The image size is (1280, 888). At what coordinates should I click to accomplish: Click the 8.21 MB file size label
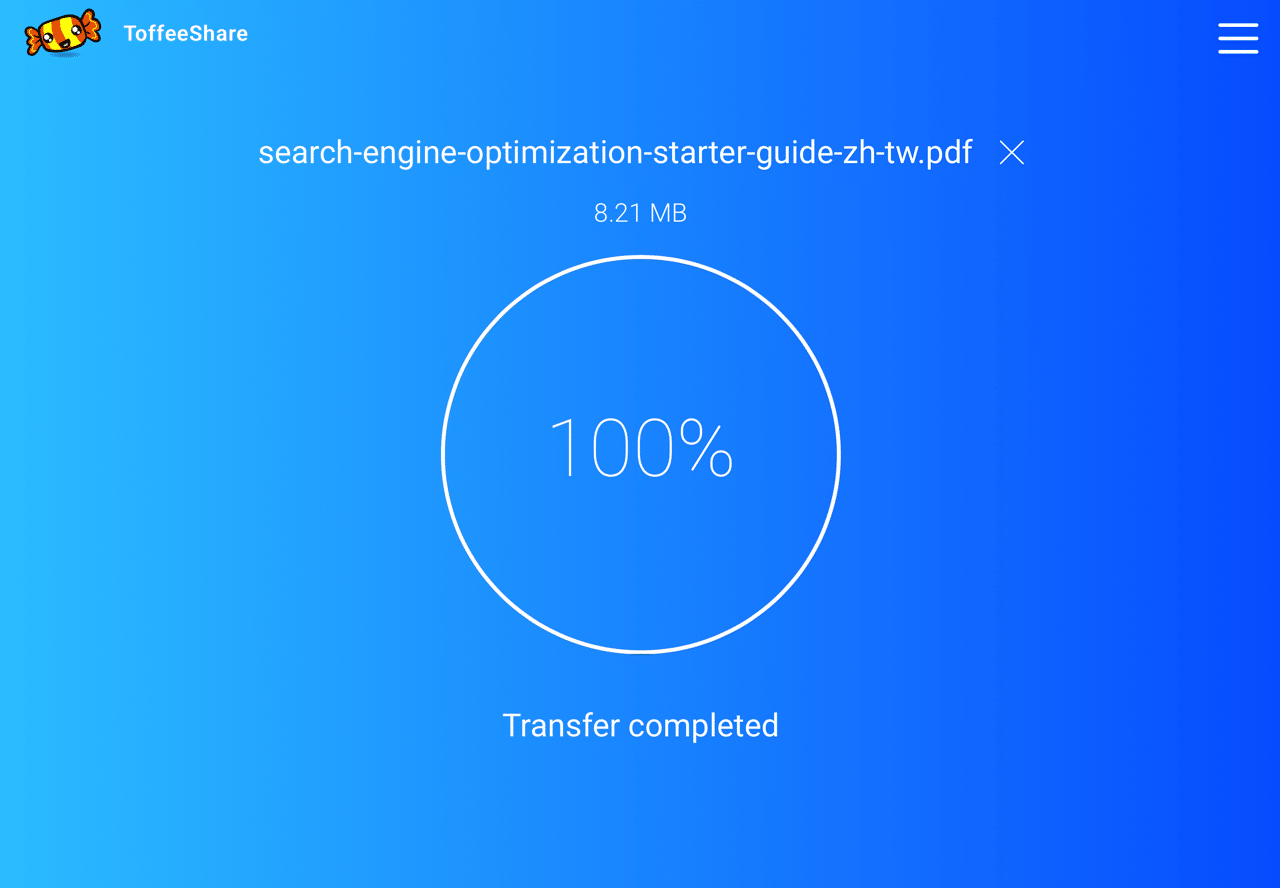coord(640,212)
